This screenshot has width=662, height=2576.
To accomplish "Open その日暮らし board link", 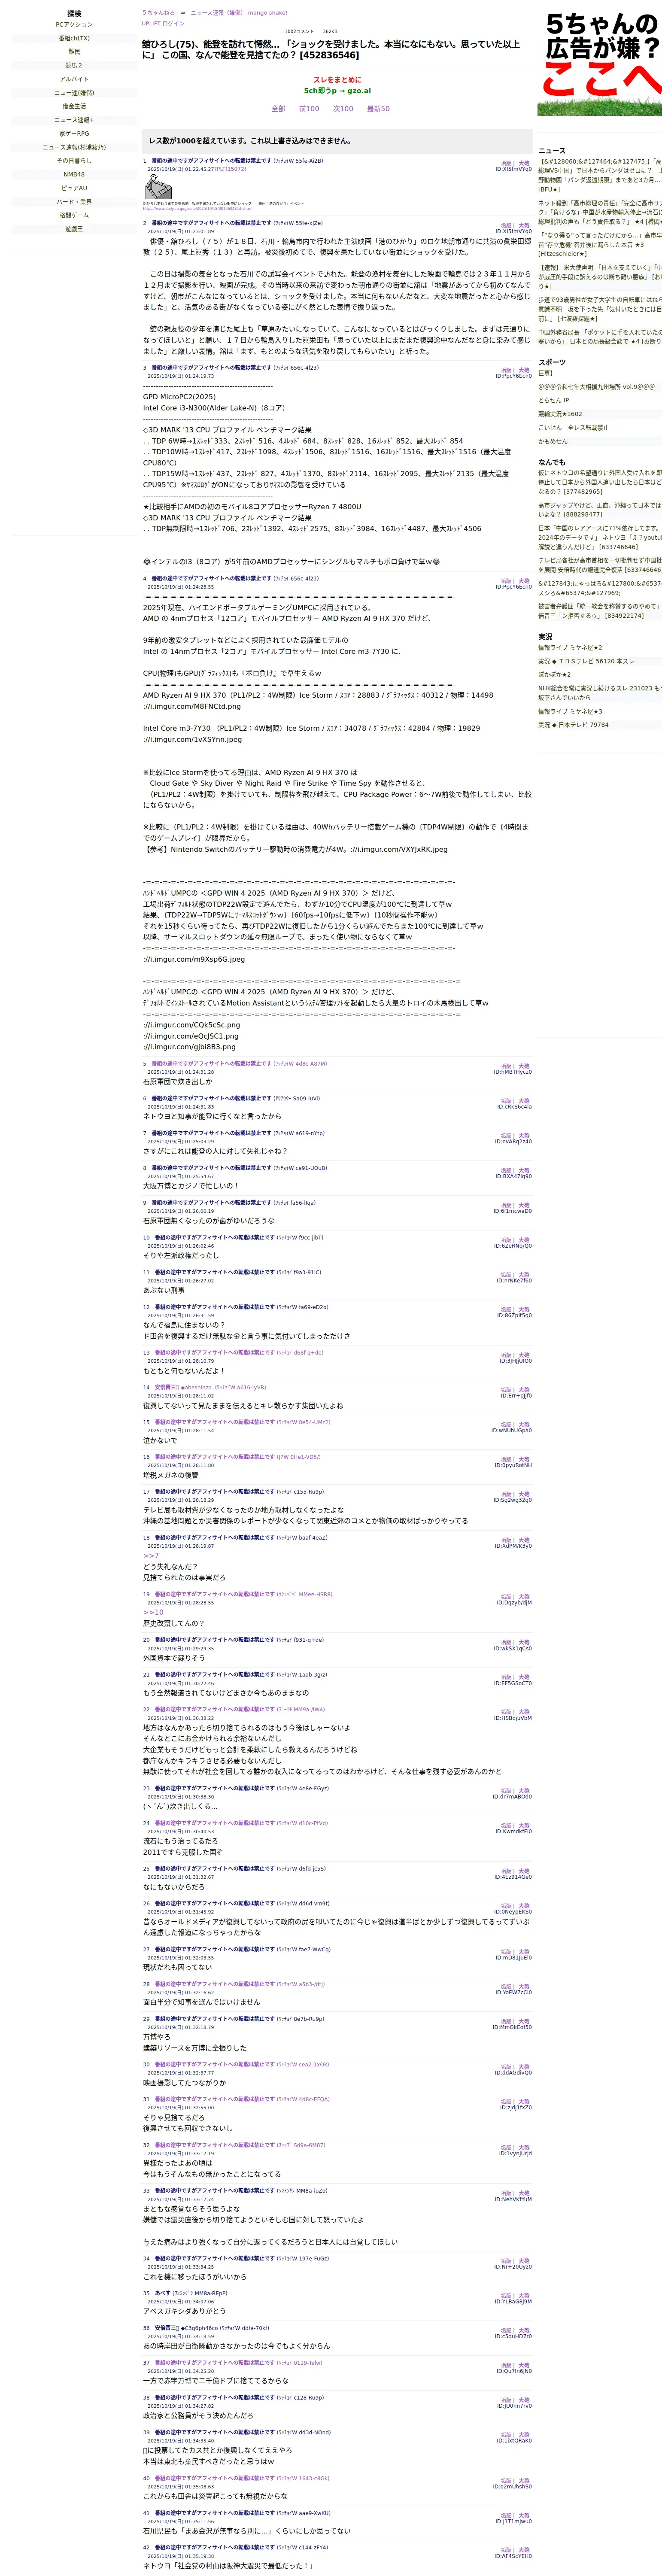I will click(74, 161).
